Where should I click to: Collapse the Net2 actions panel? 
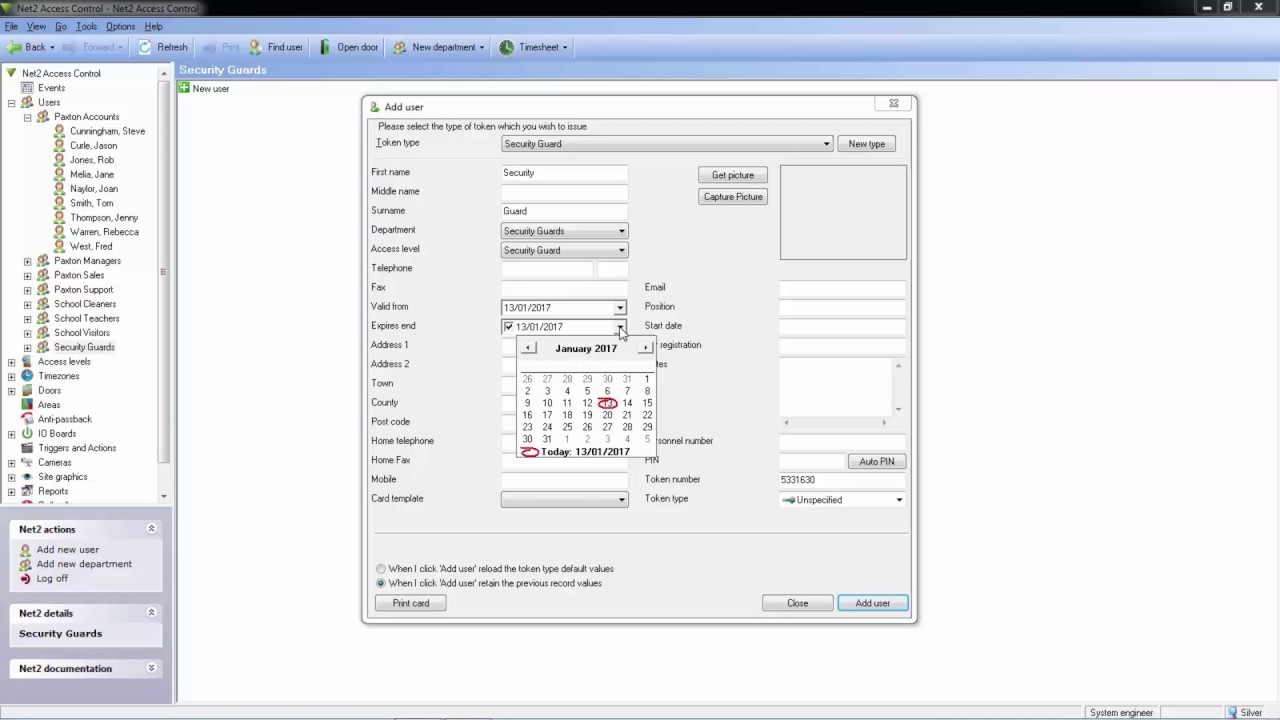[152, 529]
